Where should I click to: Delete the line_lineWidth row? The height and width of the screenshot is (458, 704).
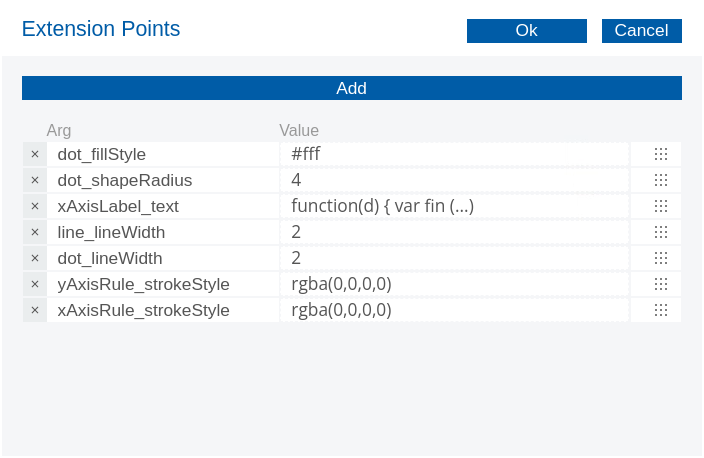[34, 232]
